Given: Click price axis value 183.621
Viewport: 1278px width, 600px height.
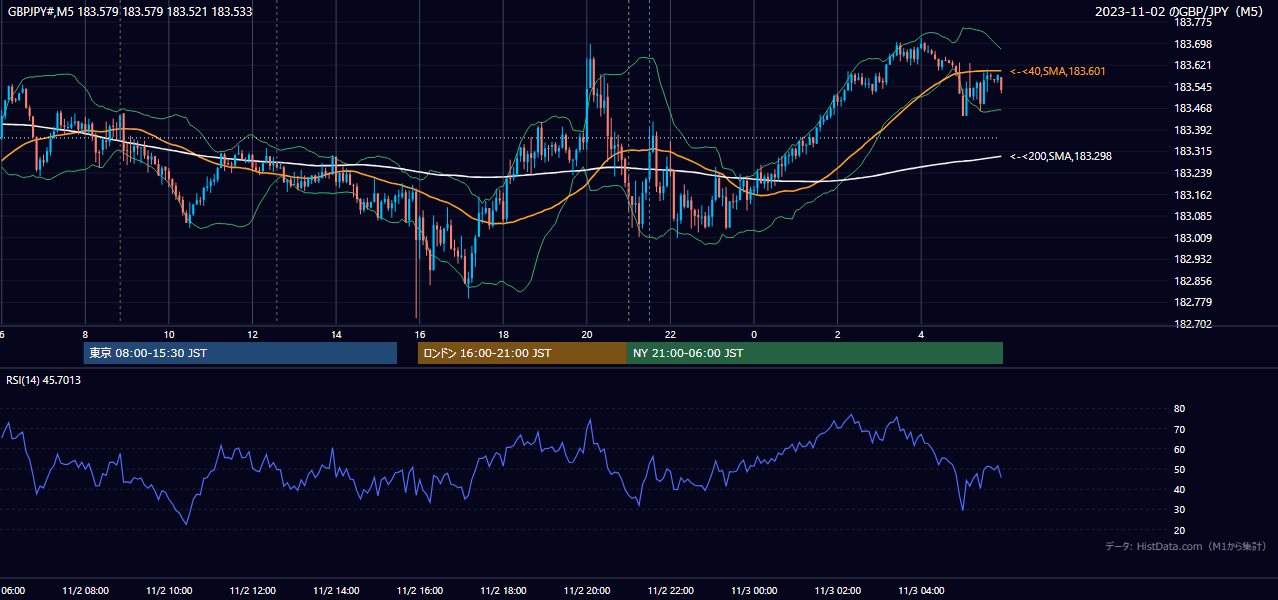Looking at the screenshot, I should click(x=1193, y=65).
